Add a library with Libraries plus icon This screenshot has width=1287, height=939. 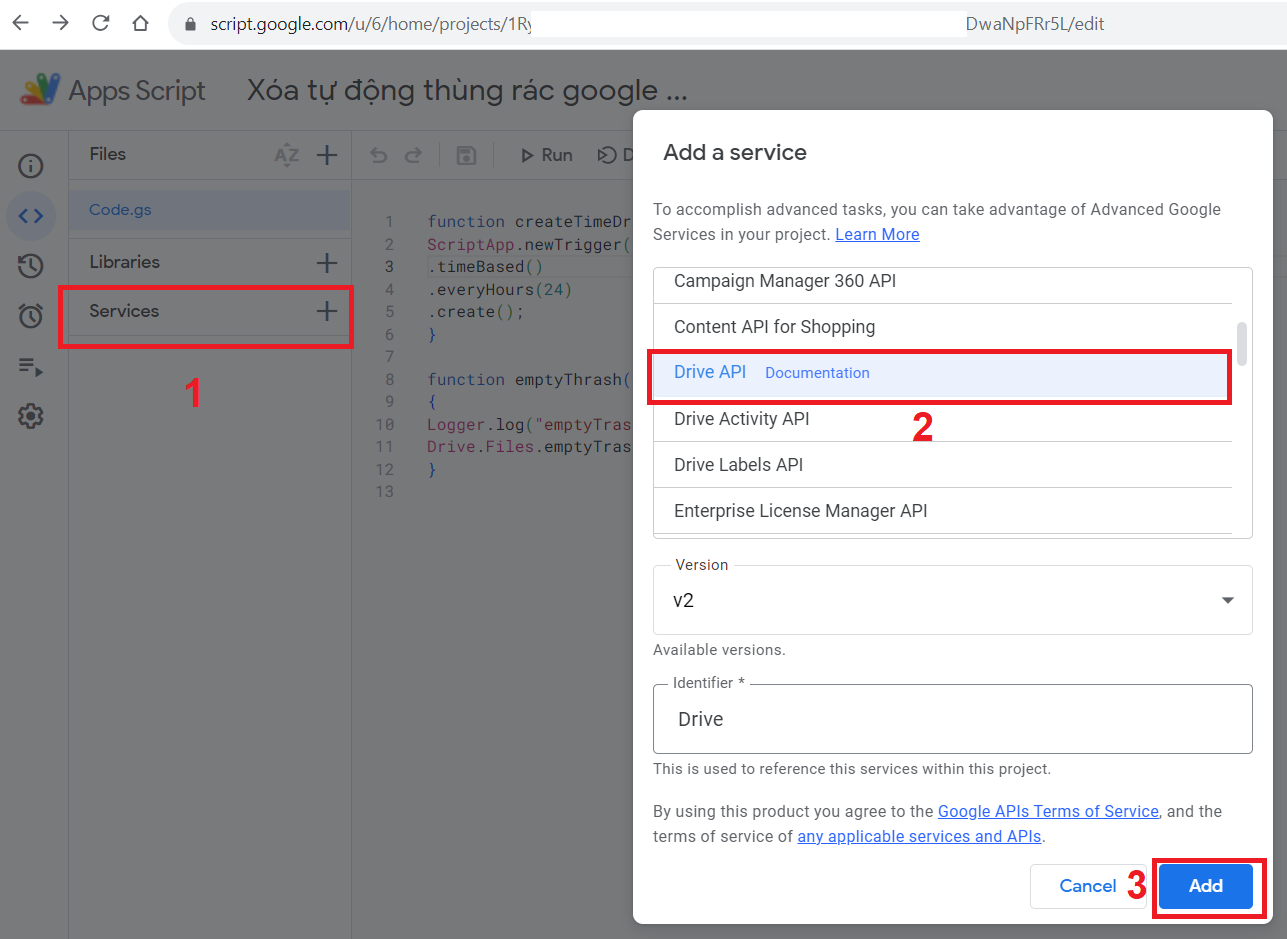[x=327, y=263]
